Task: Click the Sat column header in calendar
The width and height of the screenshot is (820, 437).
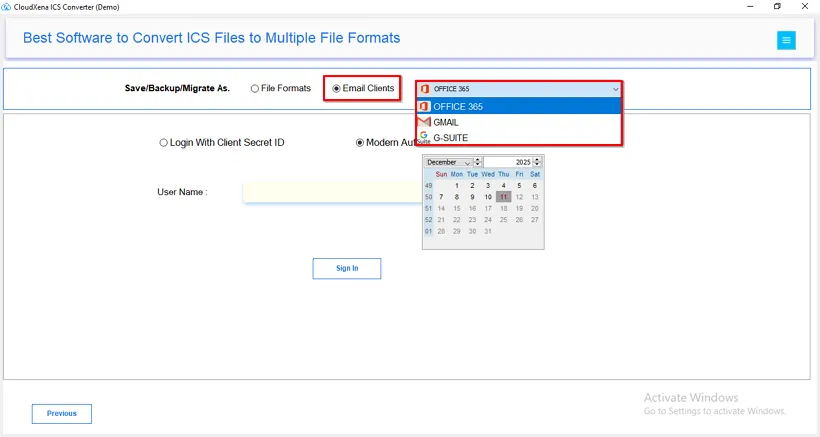Action: pos(535,174)
